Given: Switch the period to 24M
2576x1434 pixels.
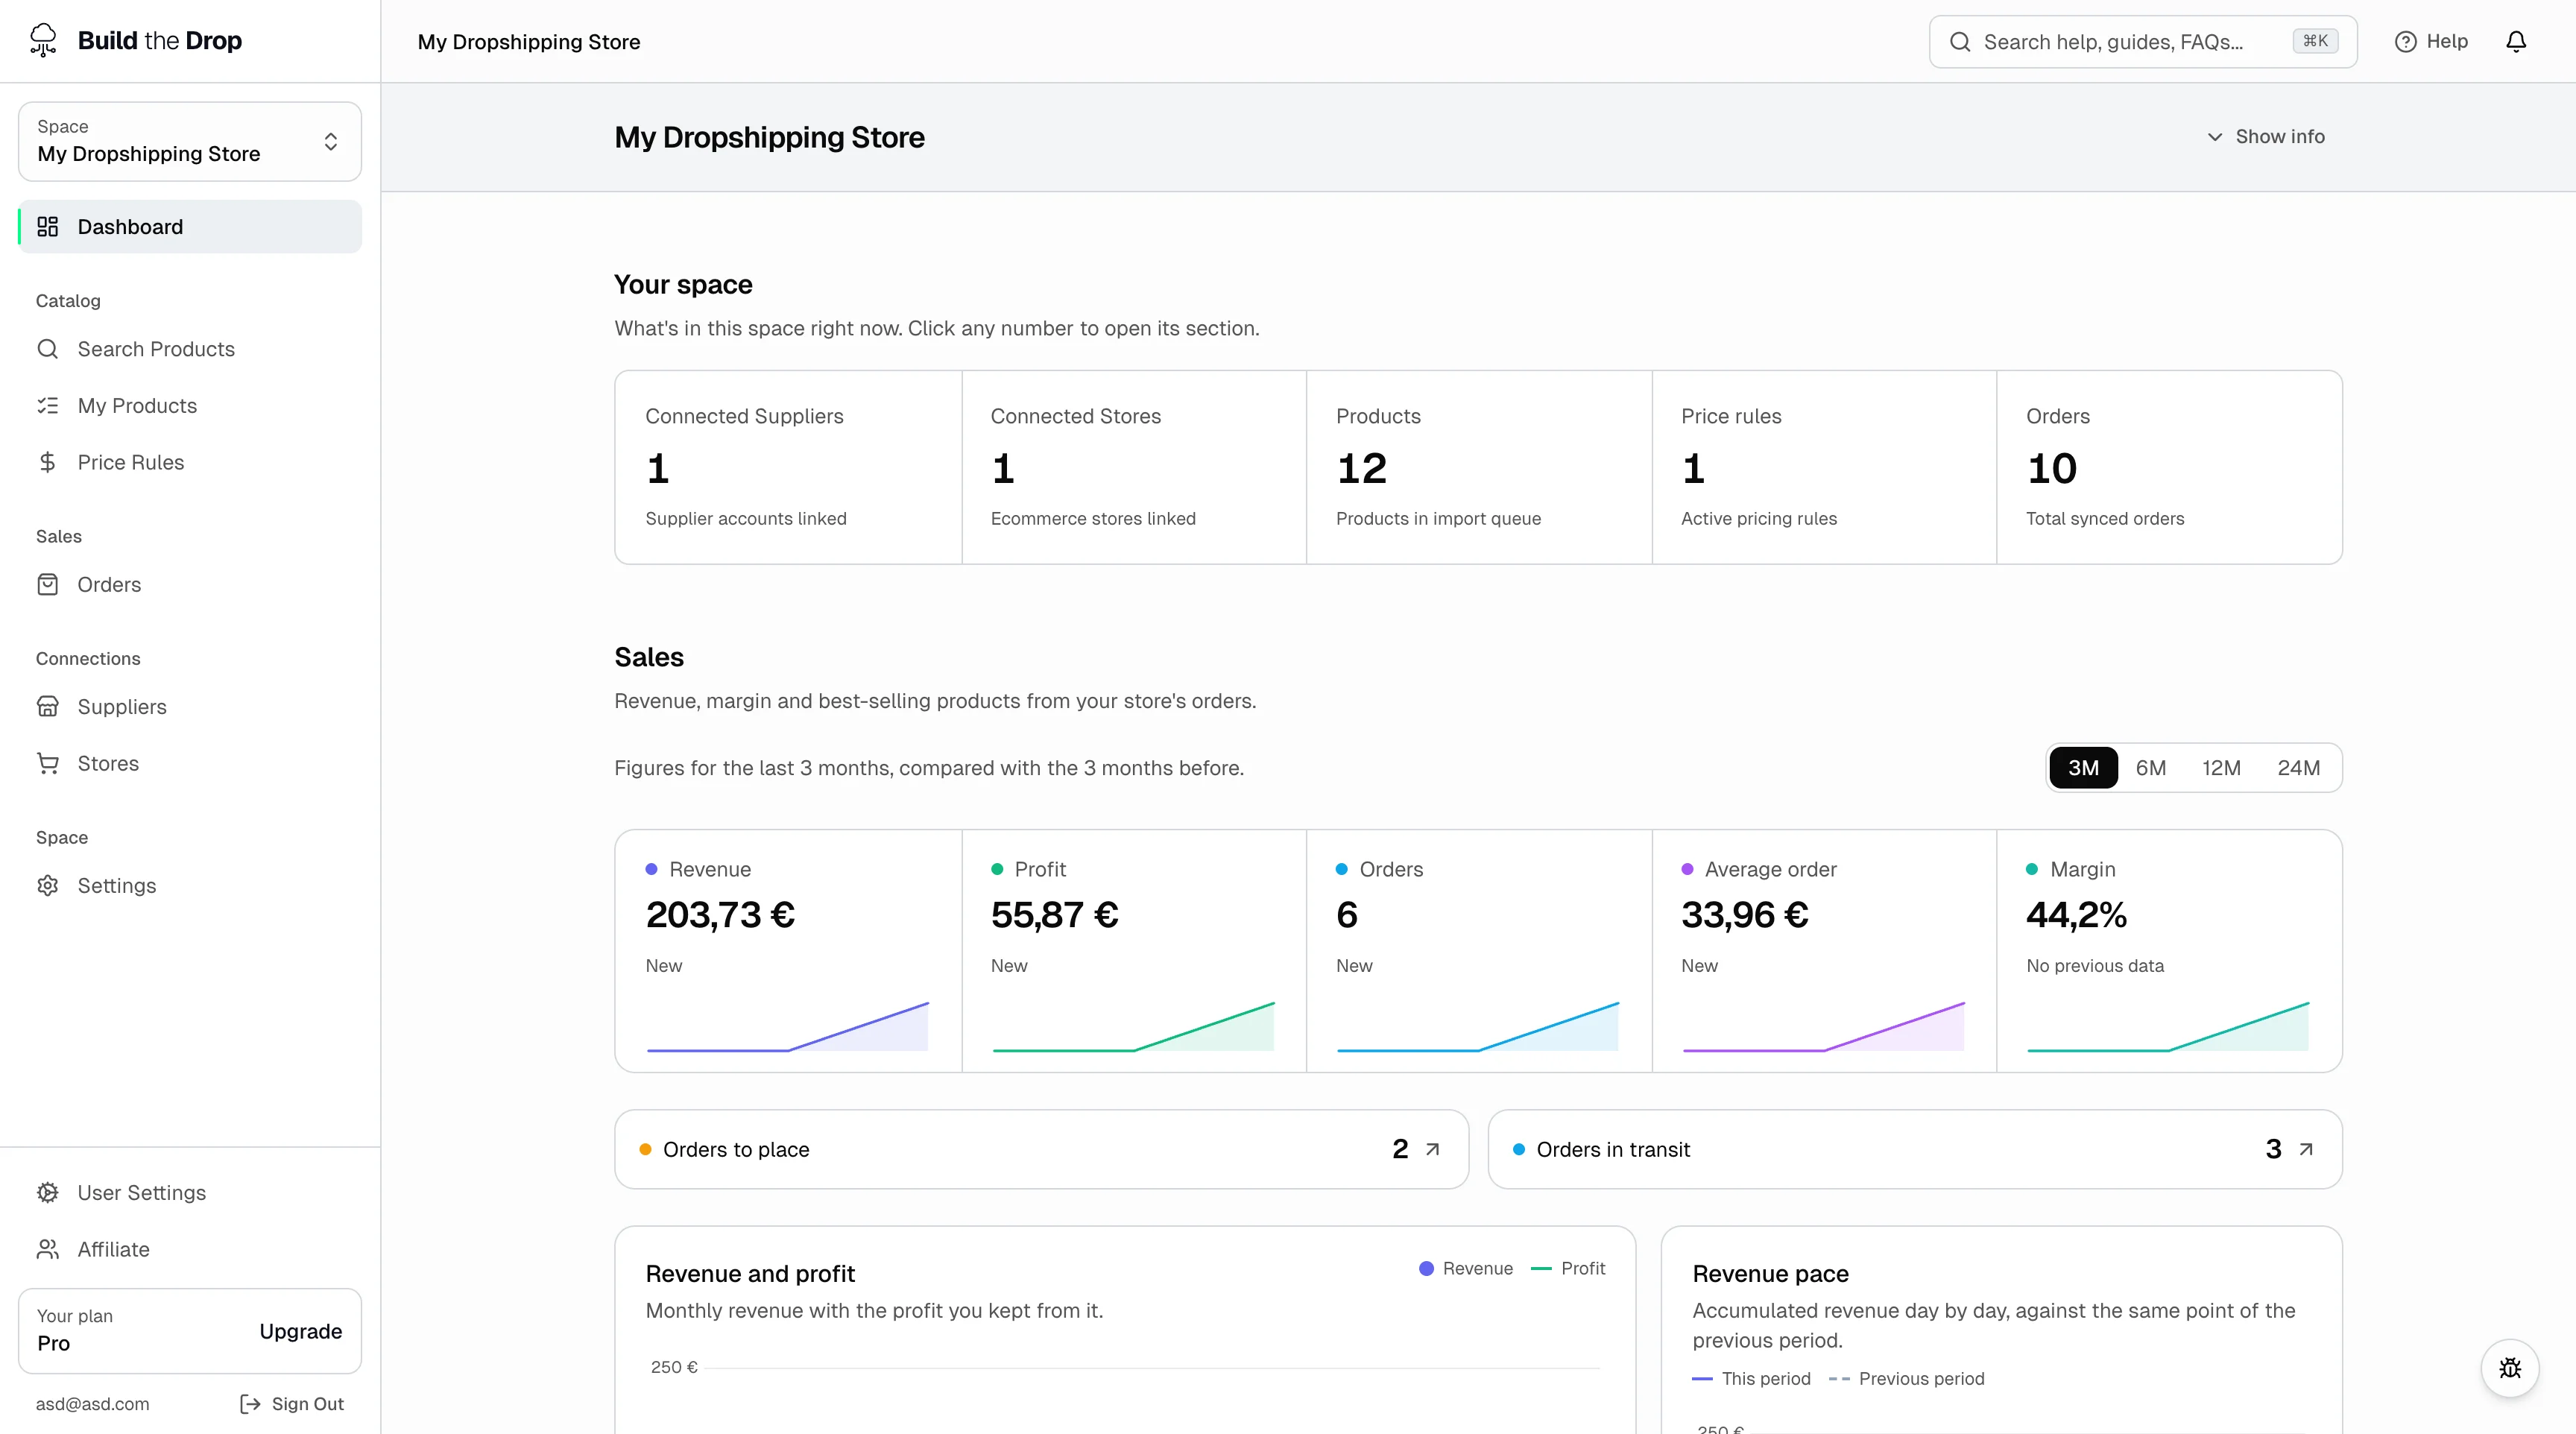Looking at the screenshot, I should 2298,767.
